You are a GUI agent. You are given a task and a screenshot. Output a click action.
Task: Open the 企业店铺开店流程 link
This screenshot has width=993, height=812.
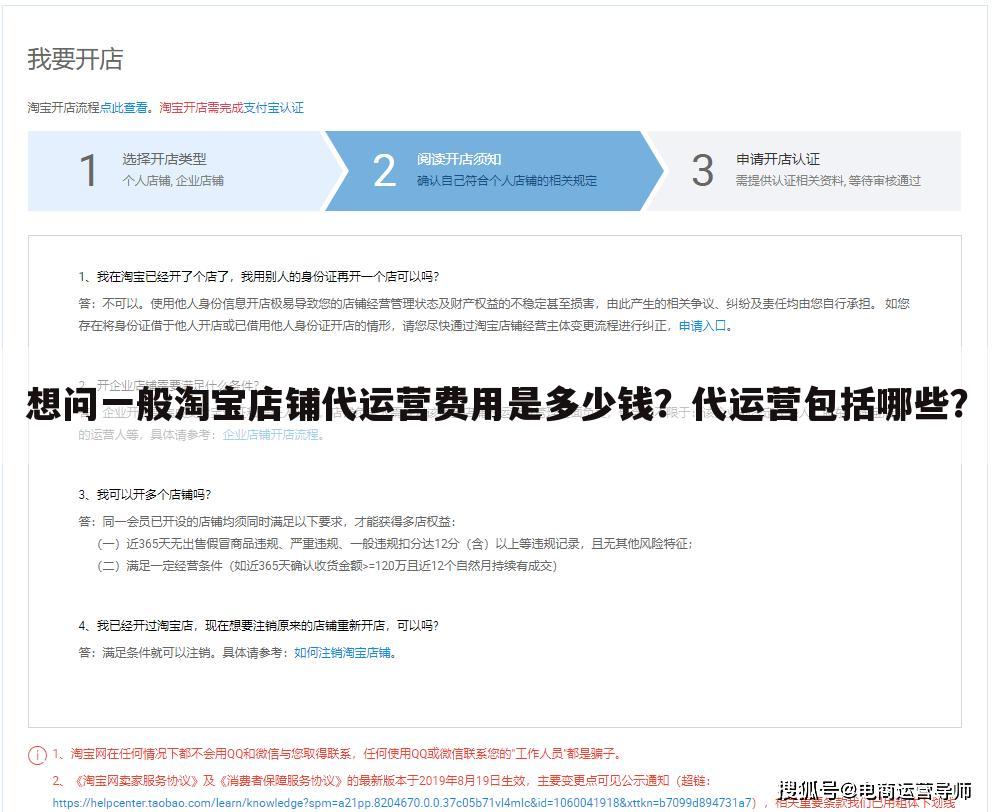click(x=270, y=435)
